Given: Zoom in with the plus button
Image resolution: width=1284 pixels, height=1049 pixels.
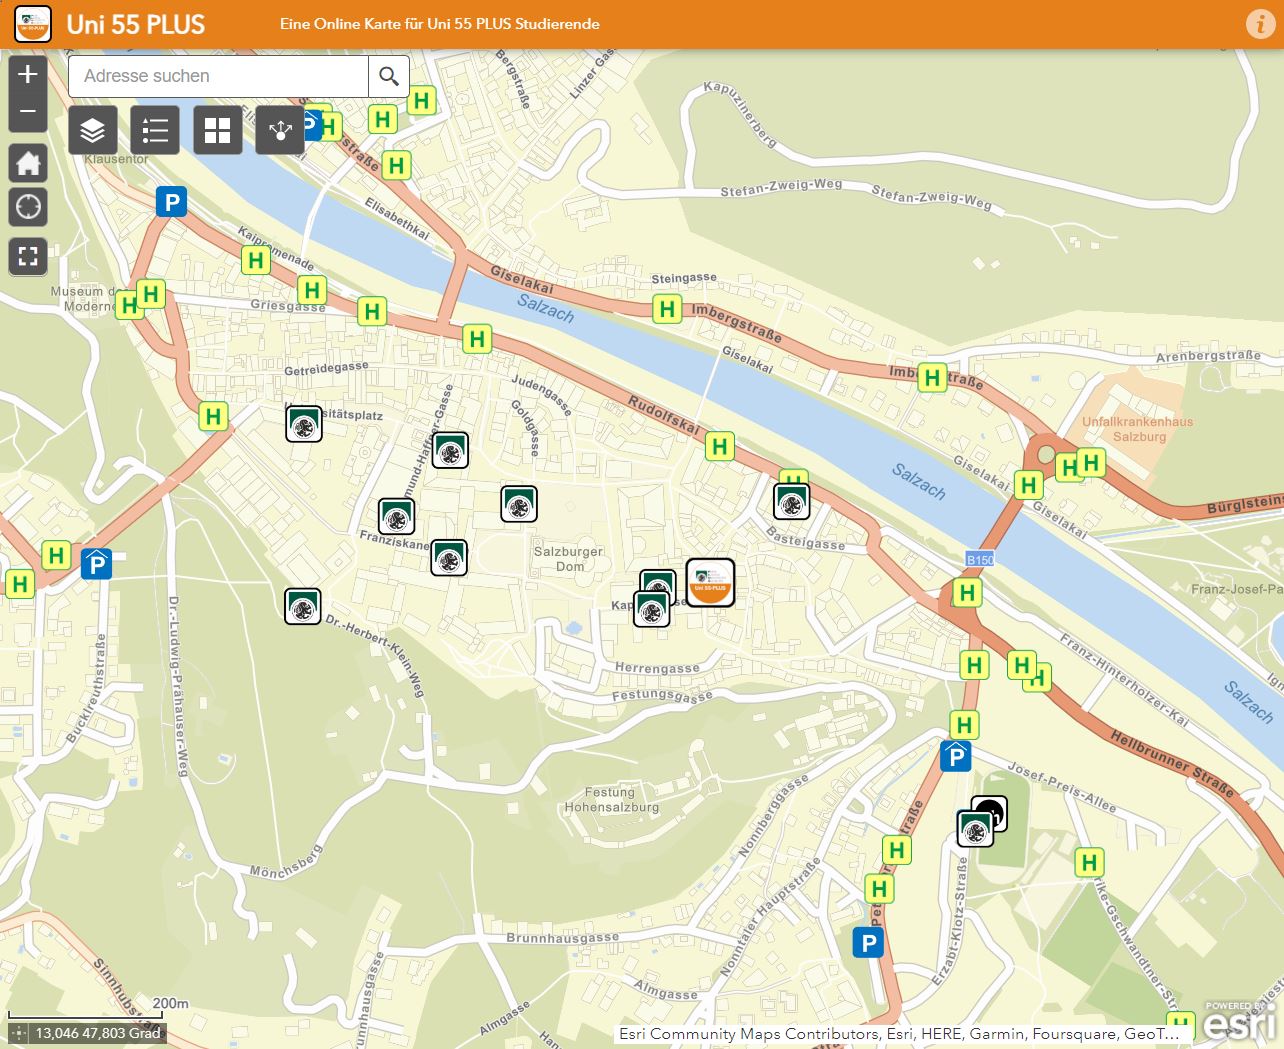Looking at the screenshot, I should pos(28,74).
